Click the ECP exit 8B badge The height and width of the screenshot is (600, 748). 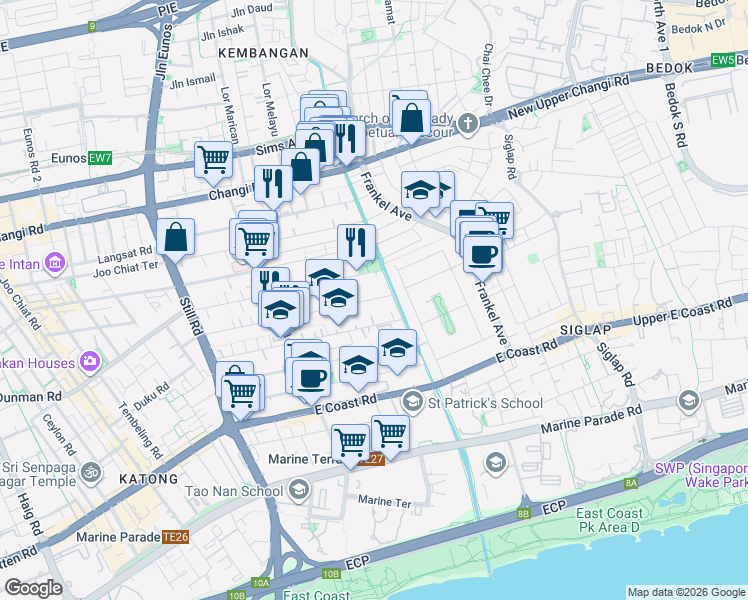pyautogui.click(x=523, y=514)
